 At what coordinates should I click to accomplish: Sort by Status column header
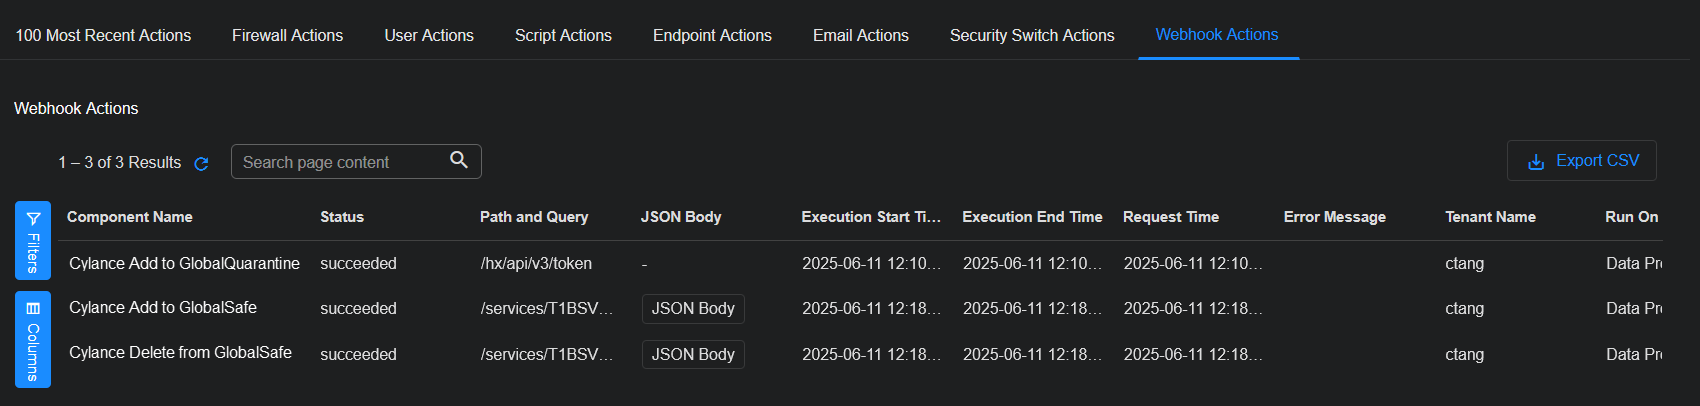click(x=342, y=217)
